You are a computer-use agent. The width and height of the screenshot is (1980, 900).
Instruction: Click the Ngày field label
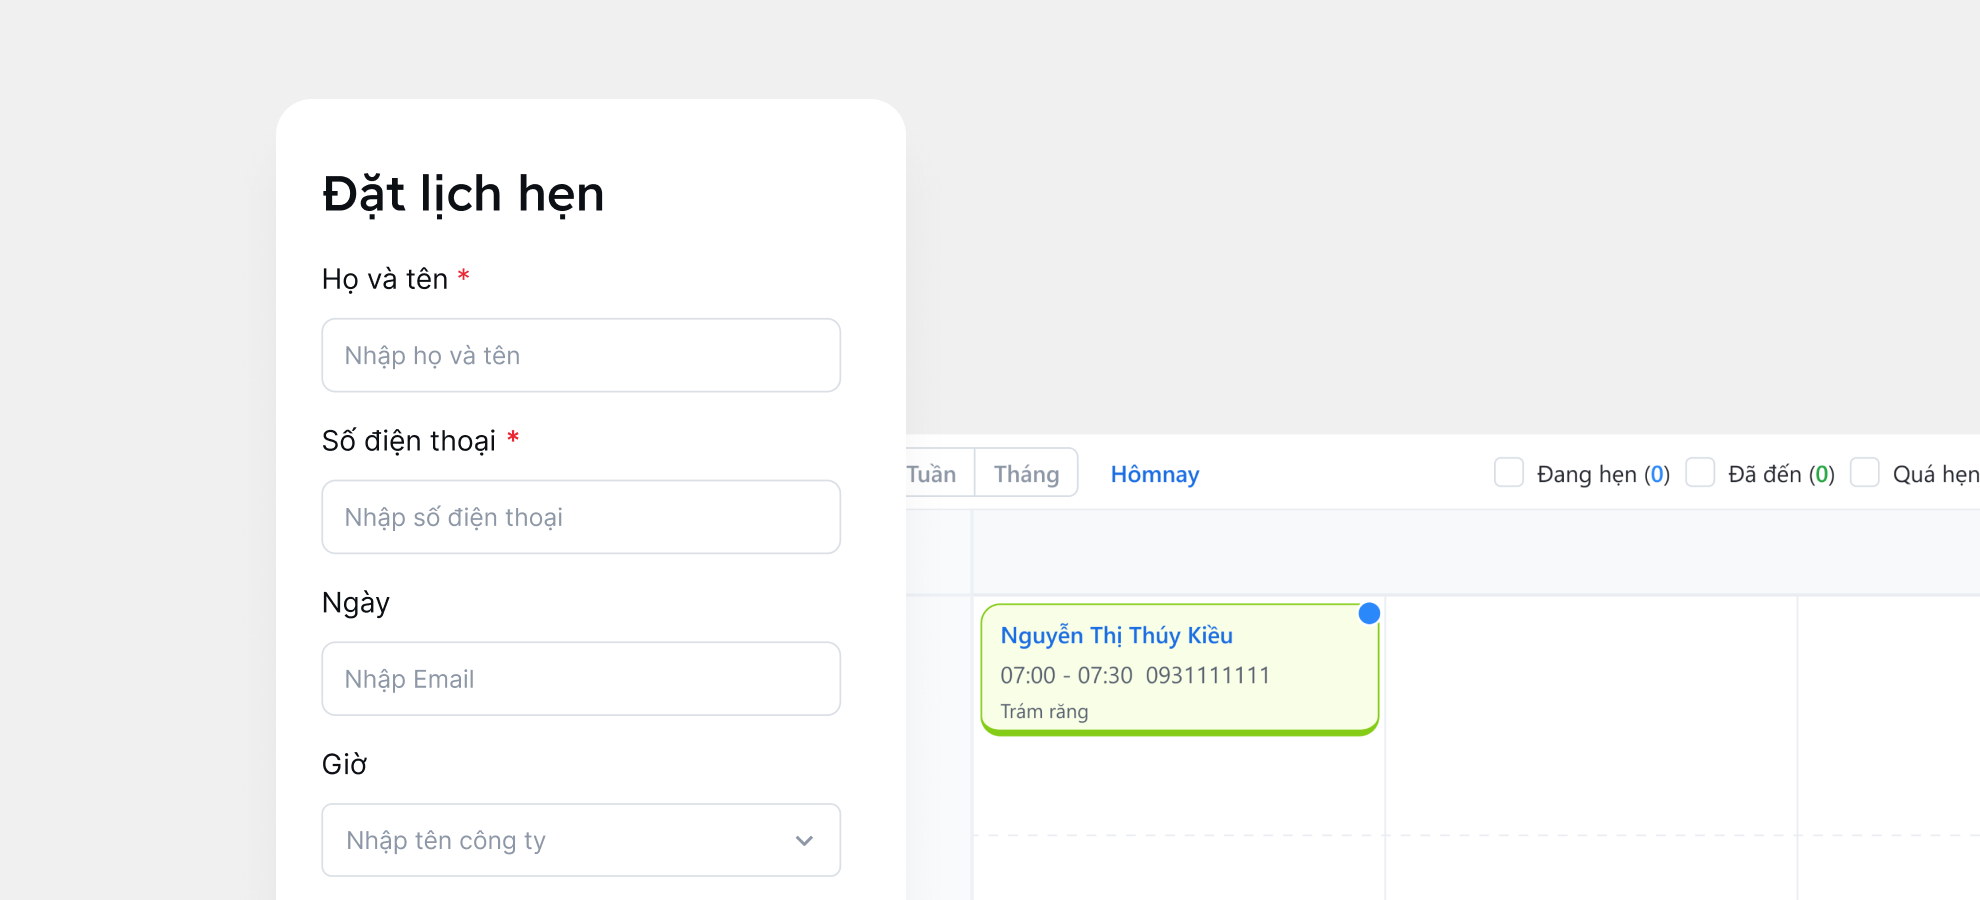[x=356, y=603]
